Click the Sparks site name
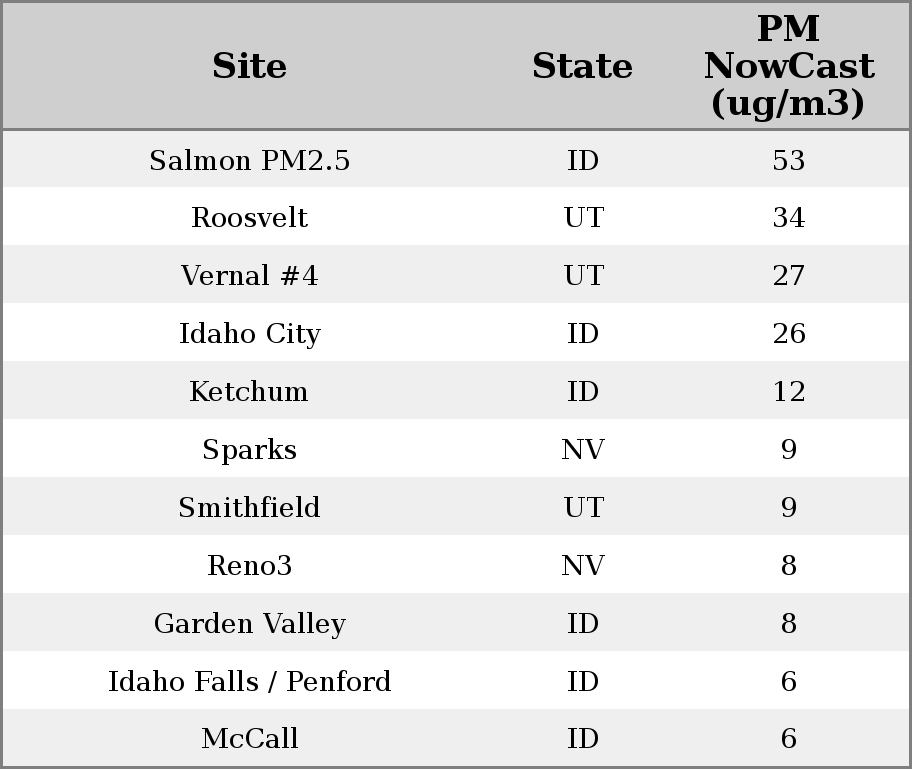The width and height of the screenshot is (912, 769). (x=250, y=450)
